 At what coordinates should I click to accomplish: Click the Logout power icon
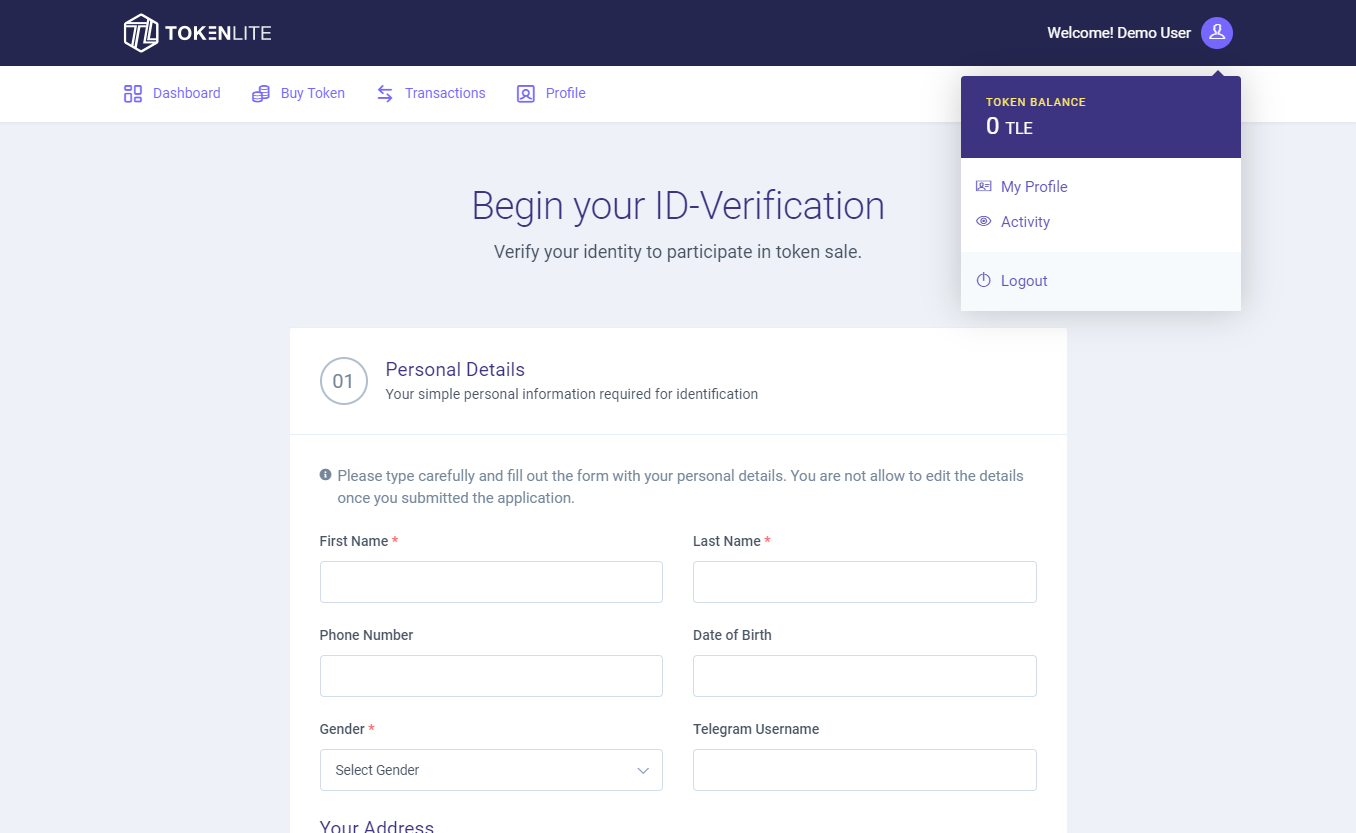983,281
